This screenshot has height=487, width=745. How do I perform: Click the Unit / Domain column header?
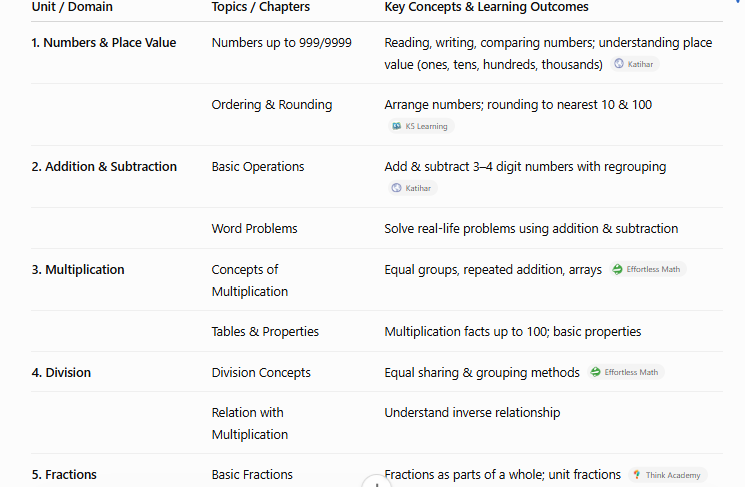click(x=72, y=7)
